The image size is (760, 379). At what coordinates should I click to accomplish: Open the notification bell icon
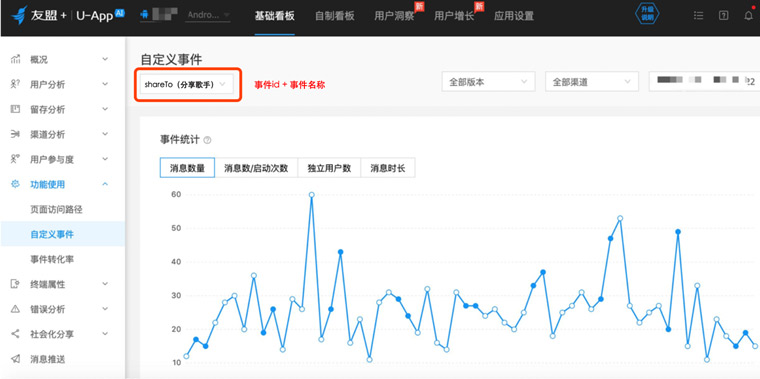(x=748, y=16)
